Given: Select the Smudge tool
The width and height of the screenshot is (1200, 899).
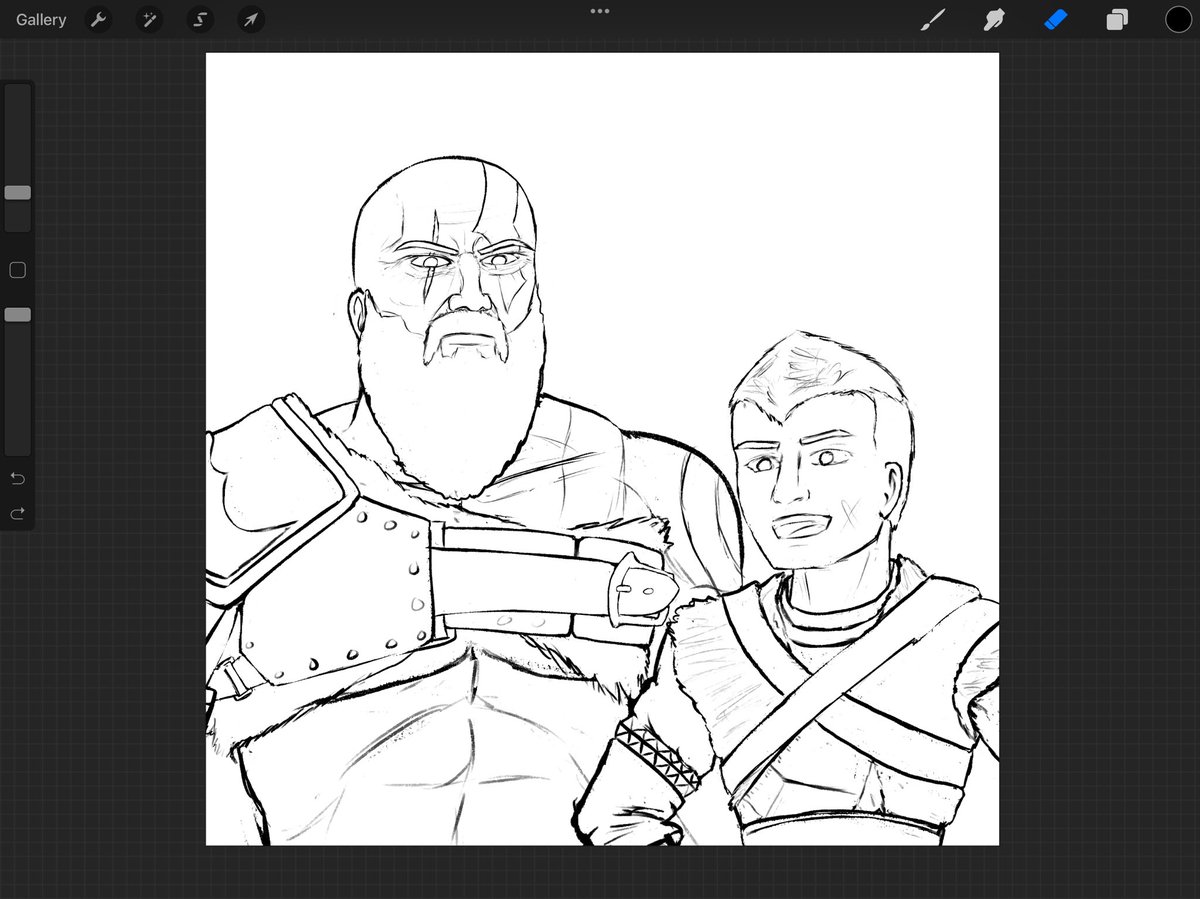Looking at the screenshot, I should (x=994, y=19).
